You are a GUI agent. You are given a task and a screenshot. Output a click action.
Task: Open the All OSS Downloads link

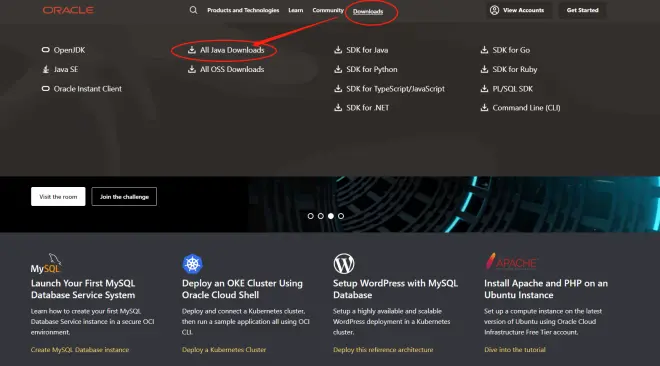[232, 69]
